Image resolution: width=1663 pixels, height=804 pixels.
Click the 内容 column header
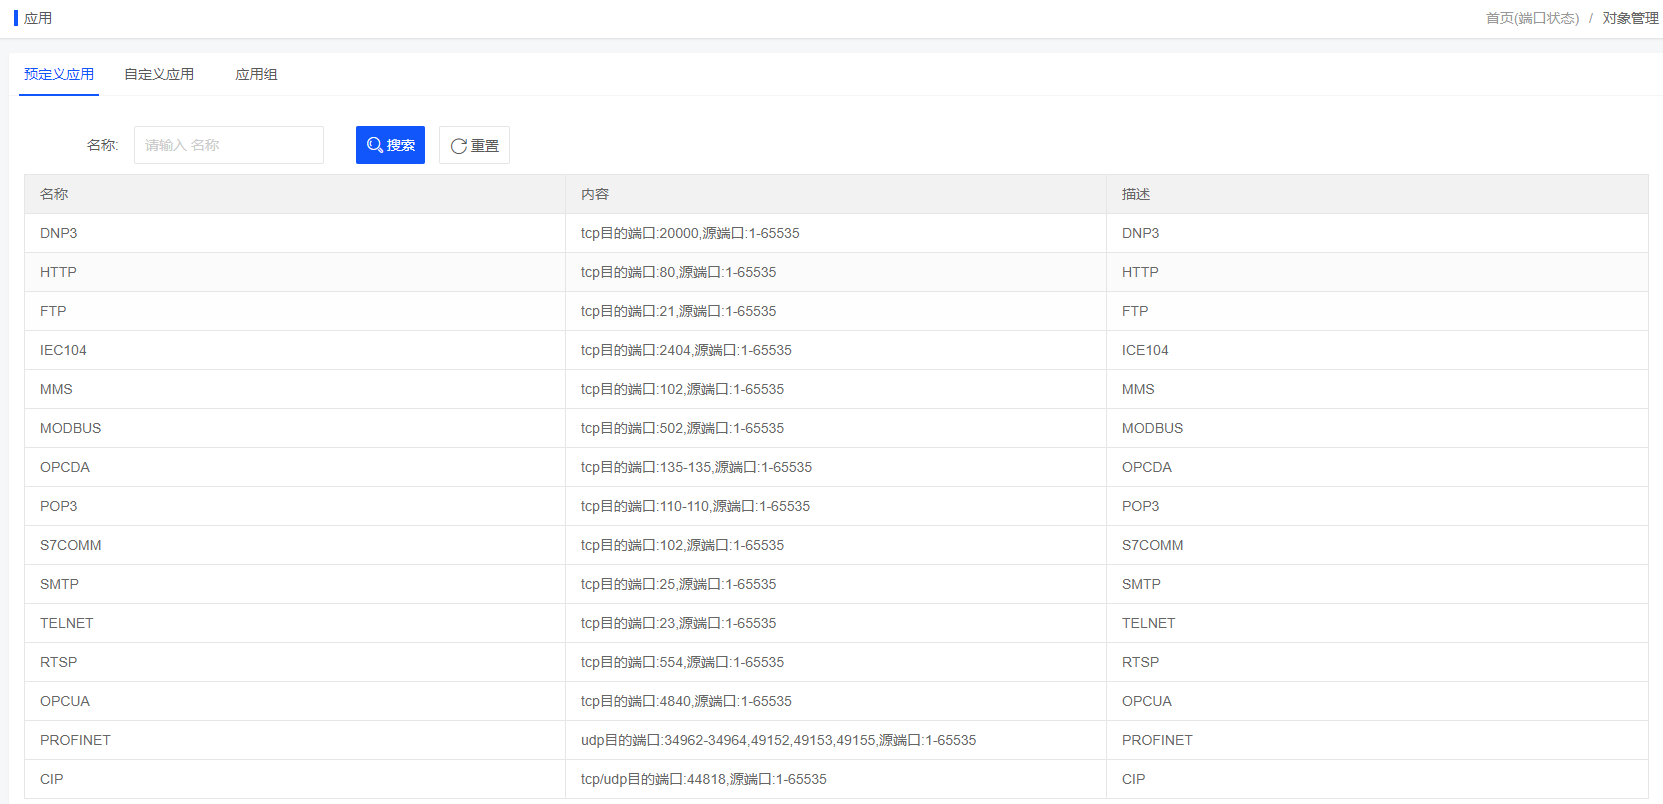coord(836,194)
